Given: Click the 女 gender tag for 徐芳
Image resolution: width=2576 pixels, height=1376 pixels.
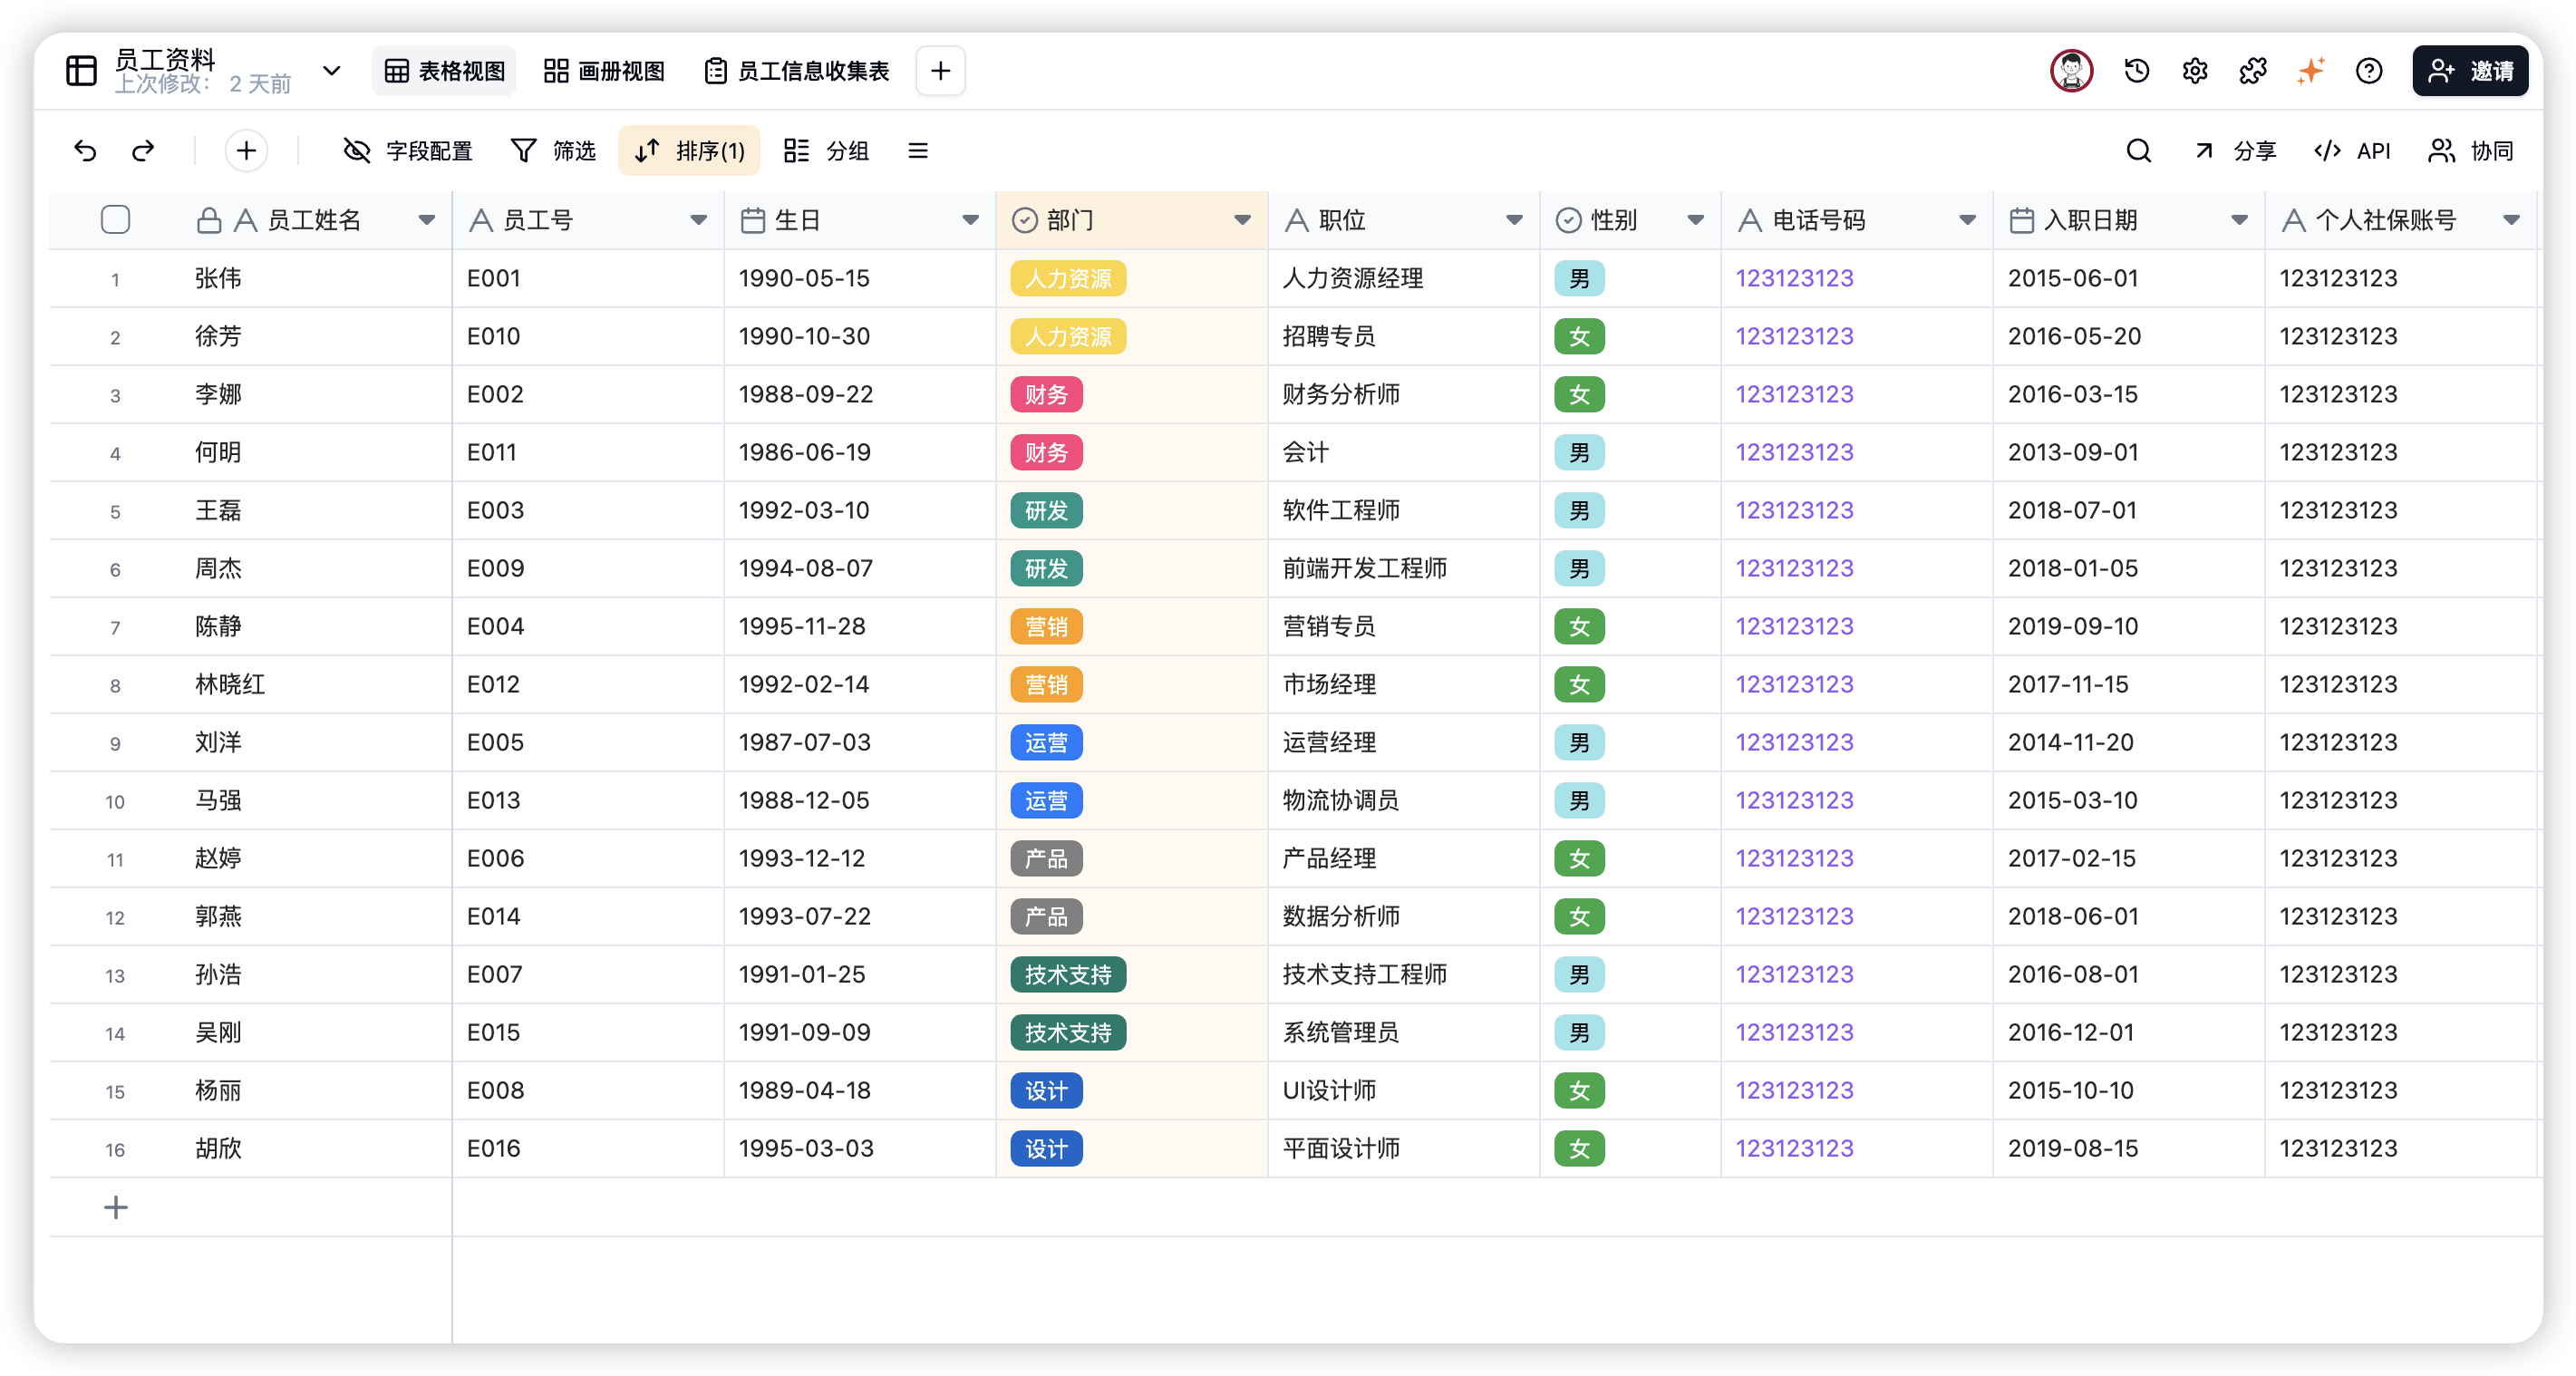Looking at the screenshot, I should pyautogui.click(x=1579, y=336).
